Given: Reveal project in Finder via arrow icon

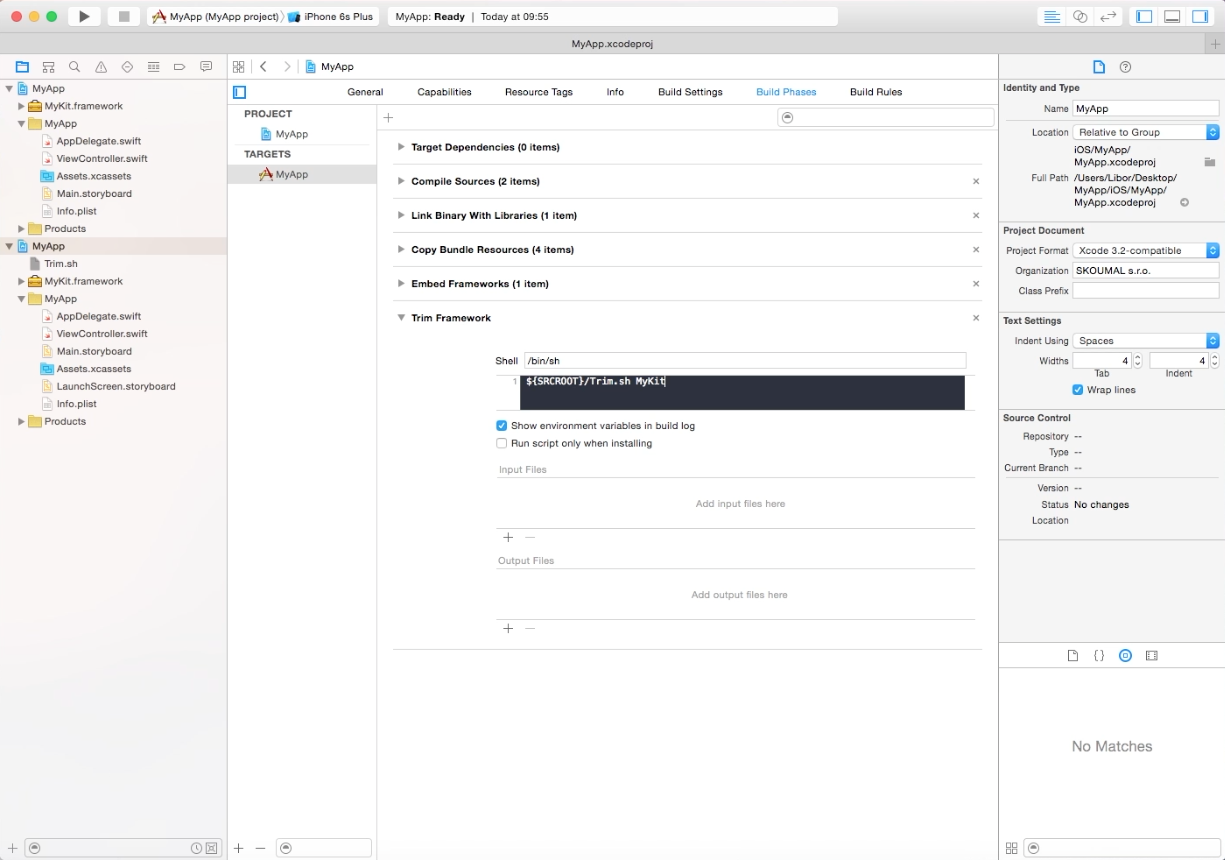Looking at the screenshot, I should point(1184,202).
